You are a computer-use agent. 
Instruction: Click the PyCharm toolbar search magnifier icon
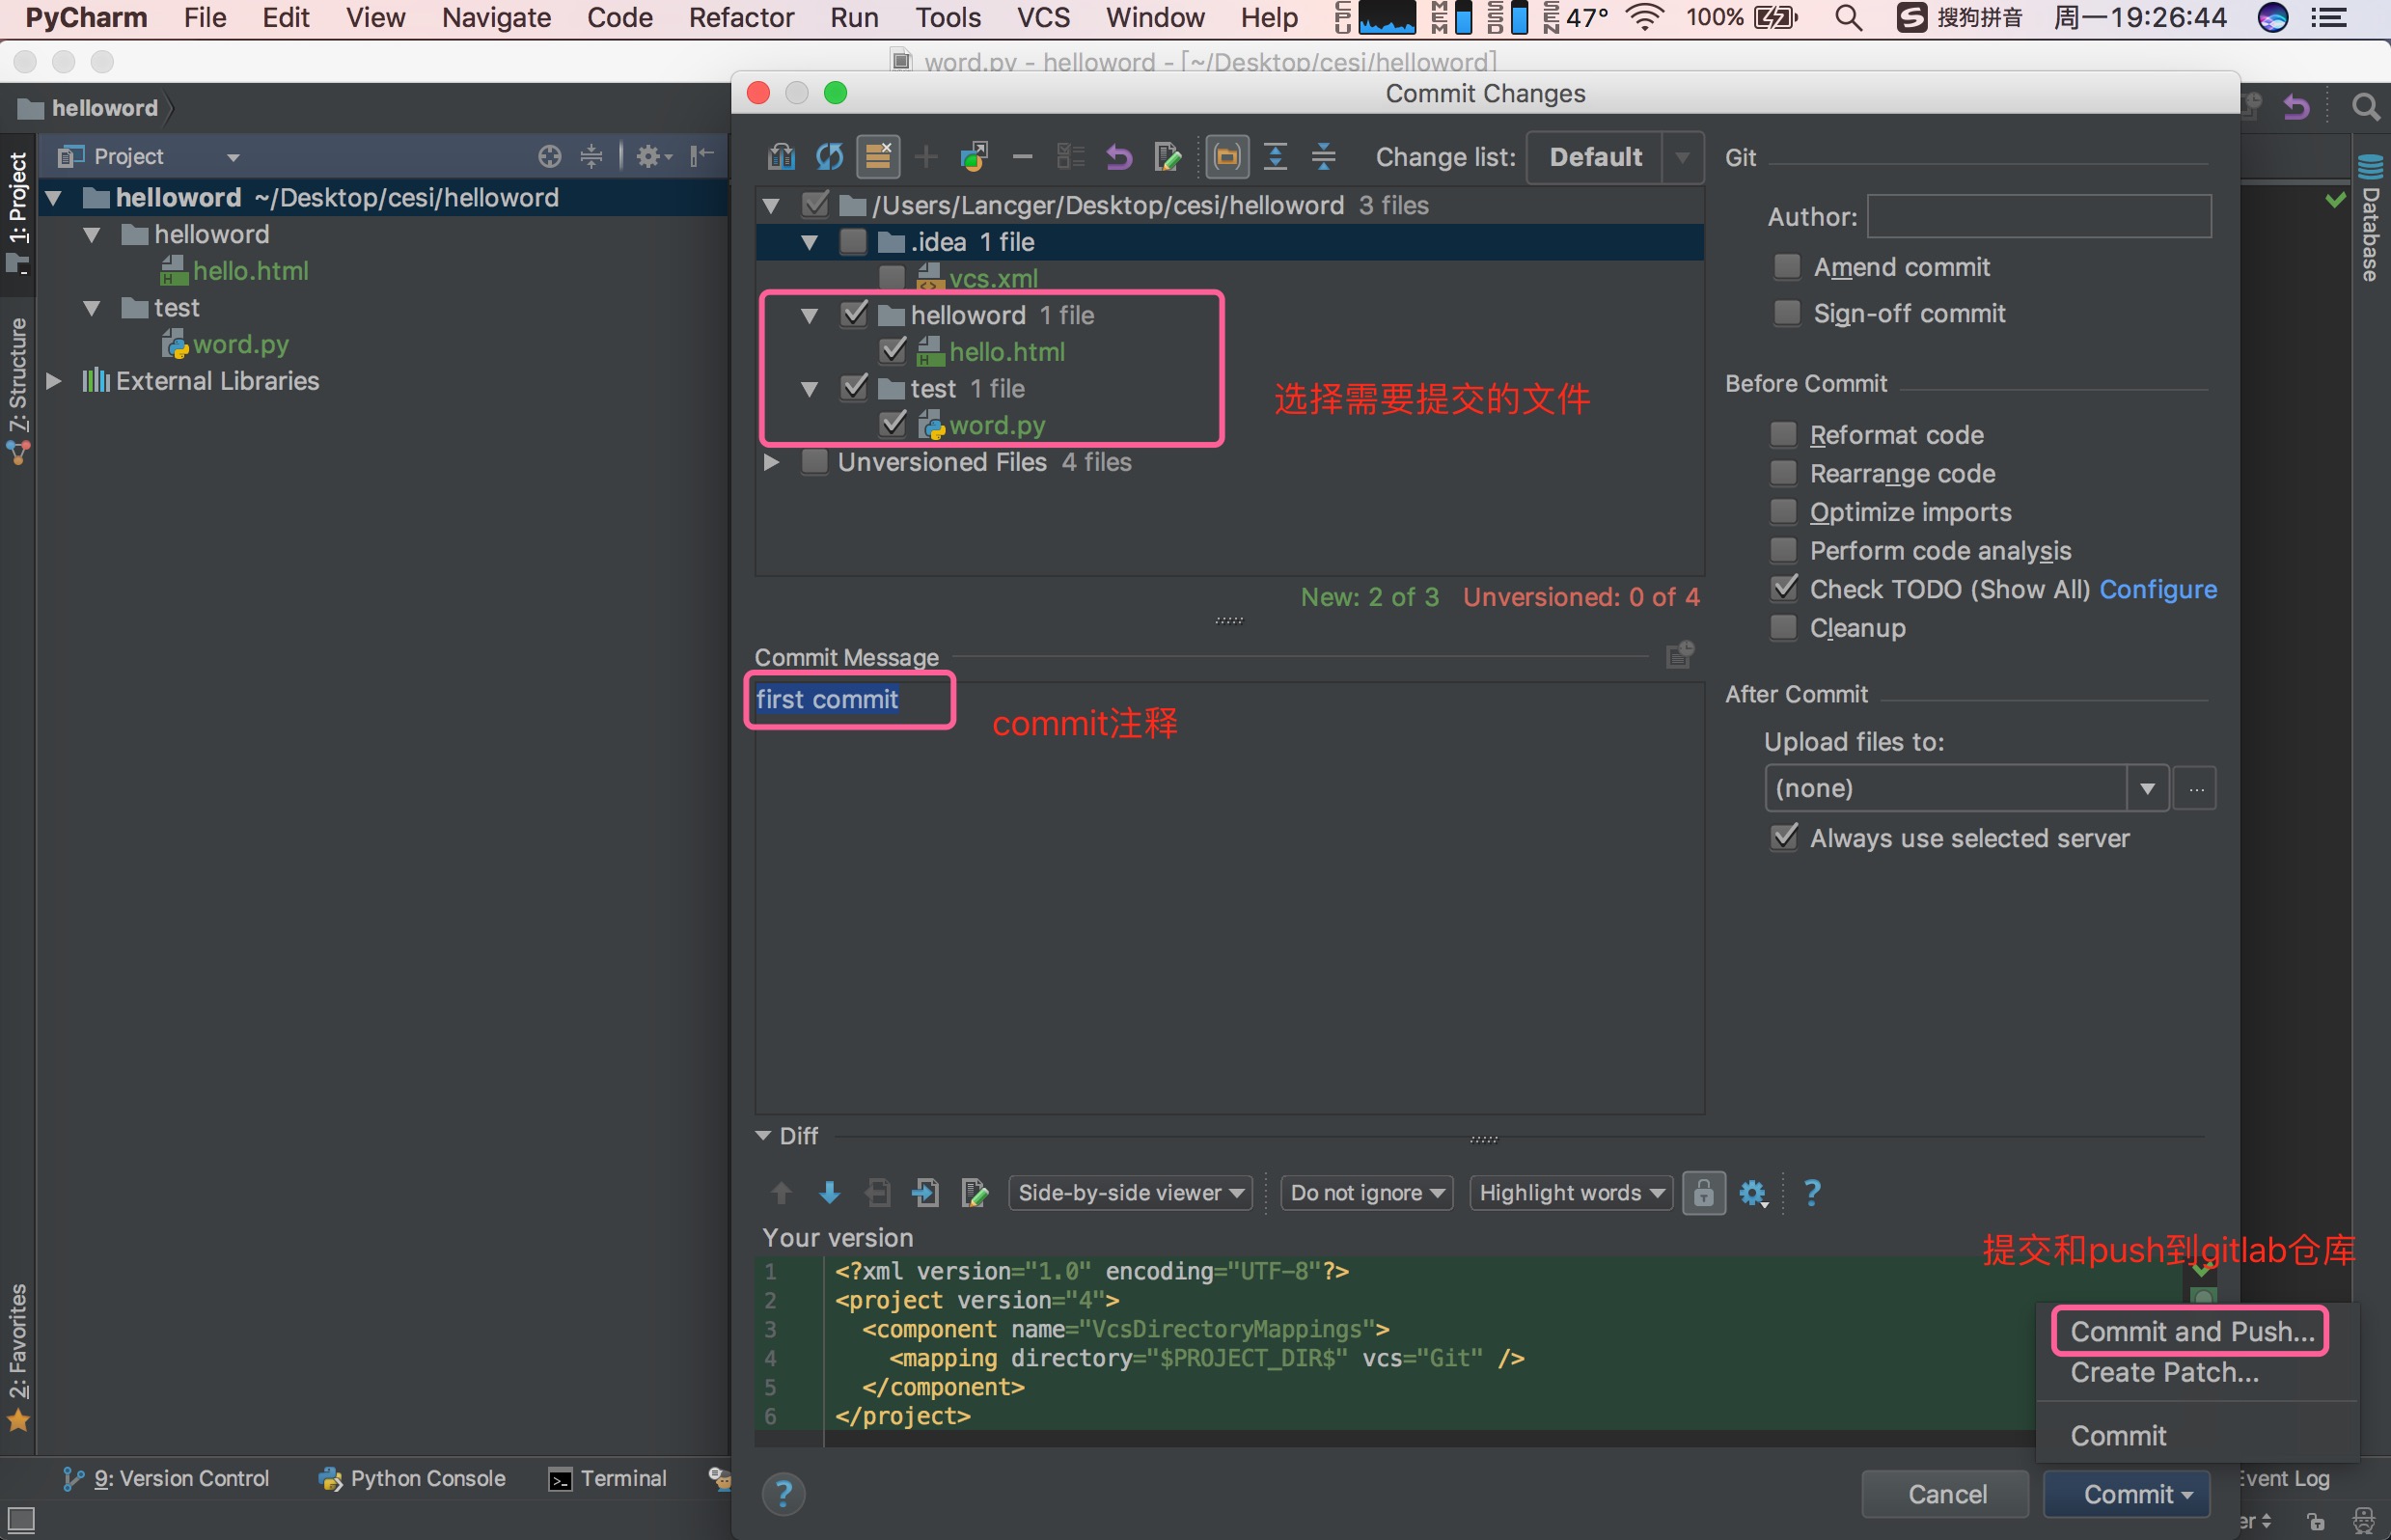2365,107
